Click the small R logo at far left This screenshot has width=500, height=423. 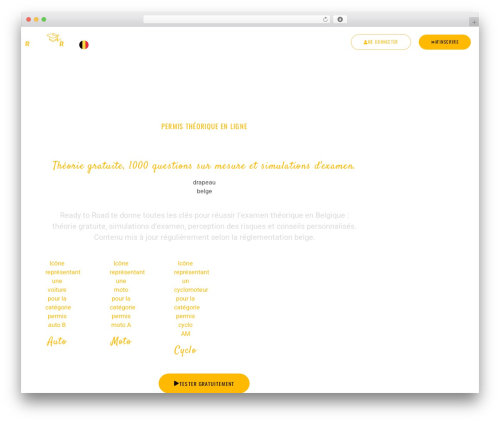[x=27, y=44]
